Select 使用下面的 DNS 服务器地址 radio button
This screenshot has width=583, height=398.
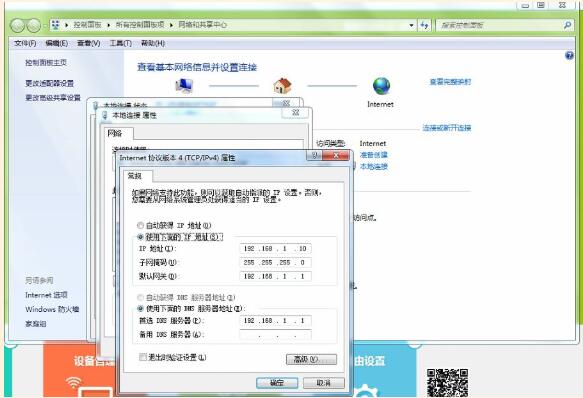click(140, 309)
